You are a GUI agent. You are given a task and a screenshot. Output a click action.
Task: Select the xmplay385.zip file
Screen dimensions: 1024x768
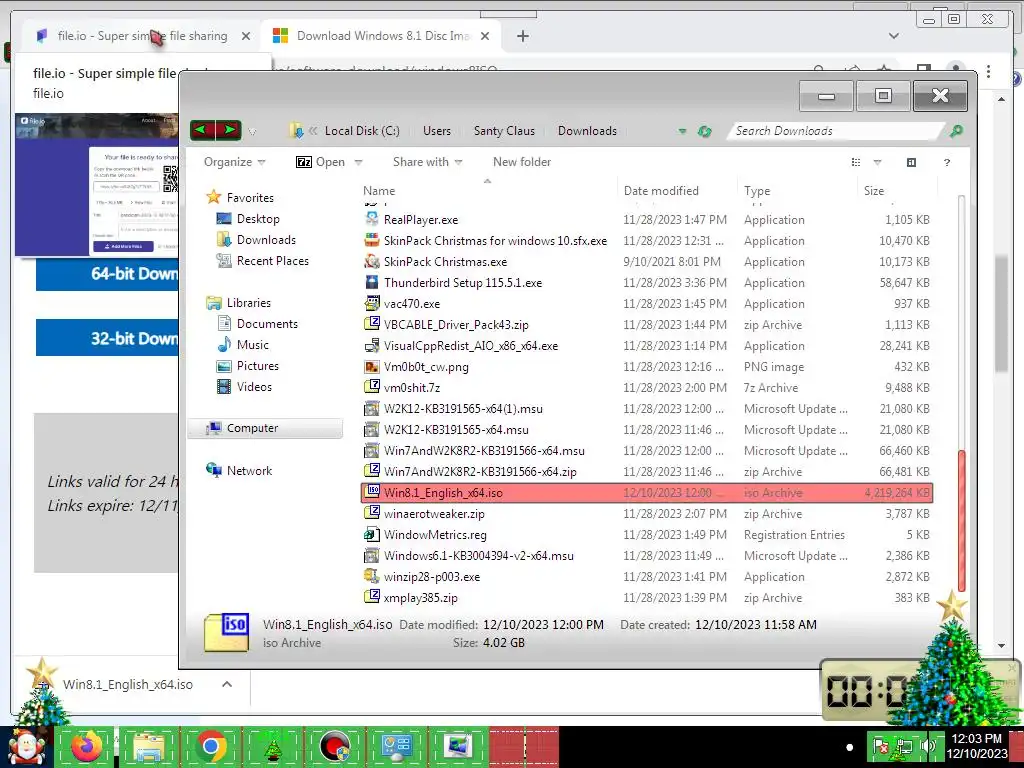[x=647, y=597]
